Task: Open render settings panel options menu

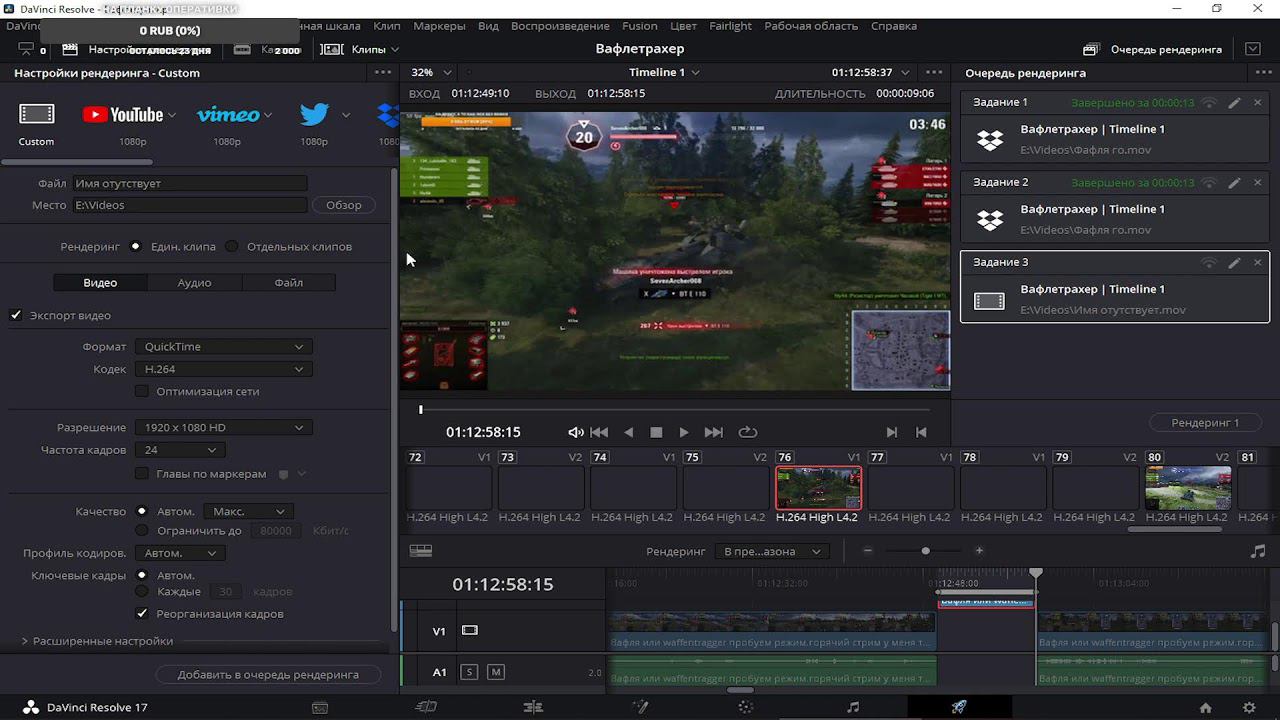Action: point(383,72)
